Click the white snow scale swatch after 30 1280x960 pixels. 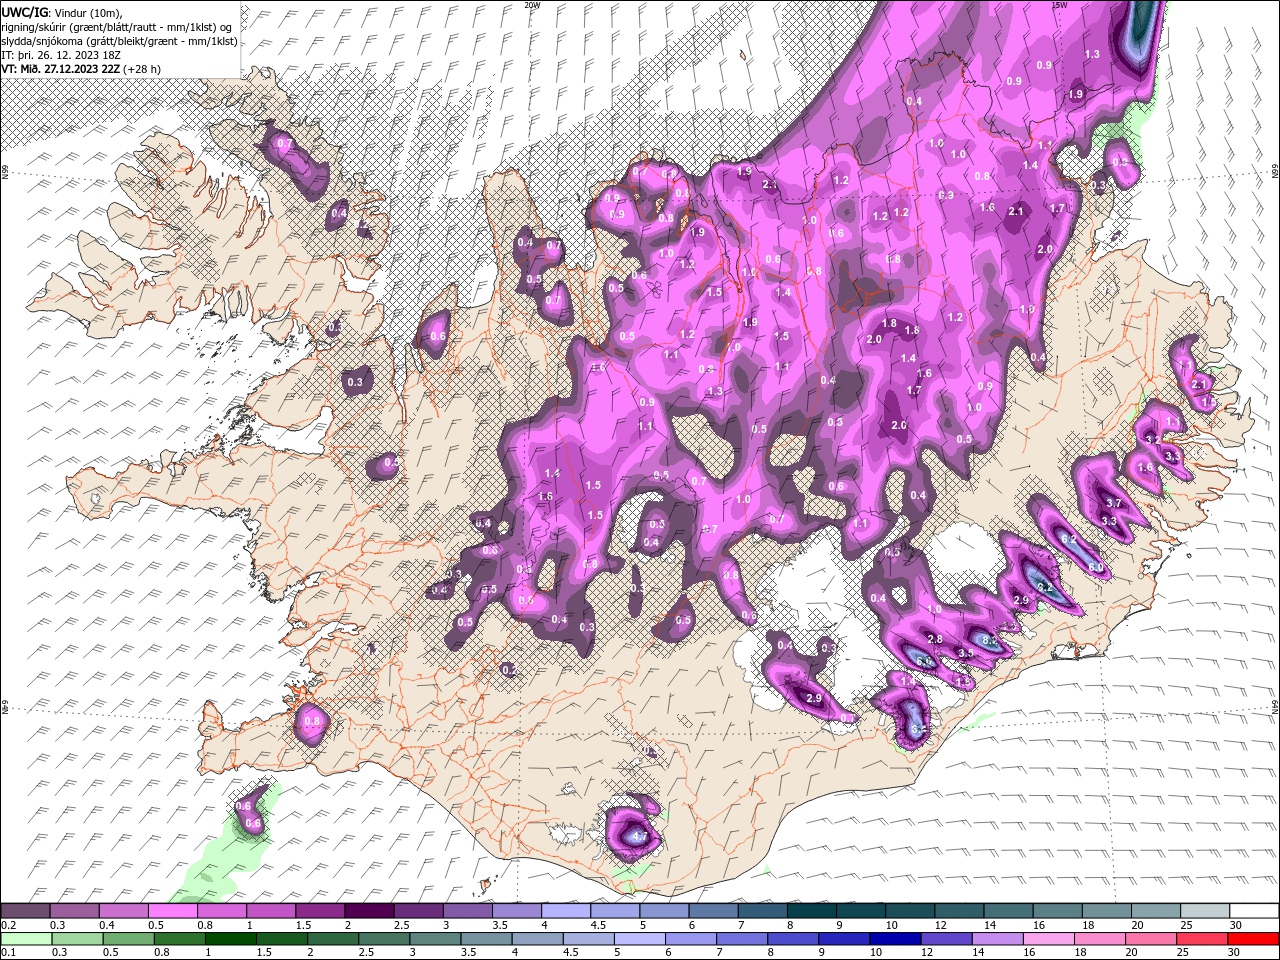click(1254, 911)
